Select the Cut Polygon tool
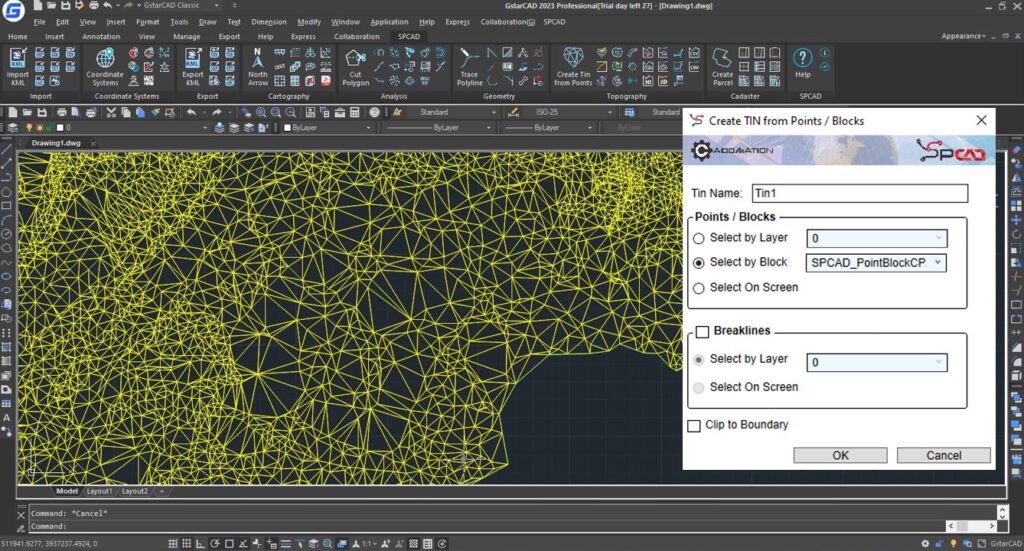 click(x=355, y=67)
